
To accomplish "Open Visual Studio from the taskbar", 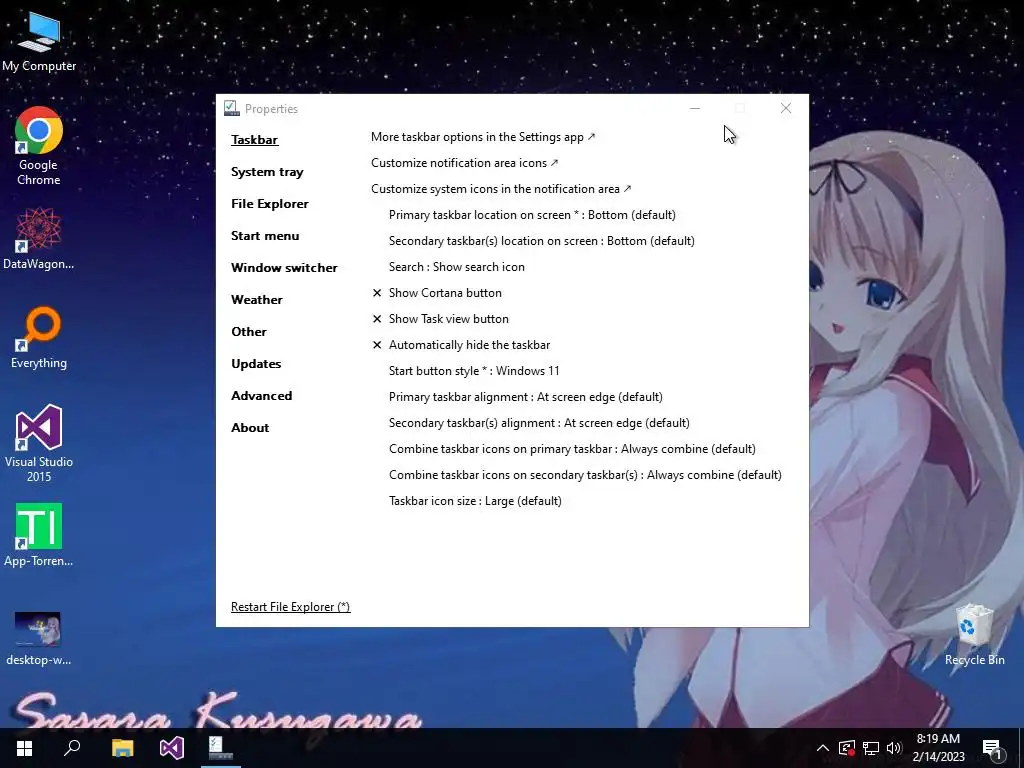I will 172,748.
